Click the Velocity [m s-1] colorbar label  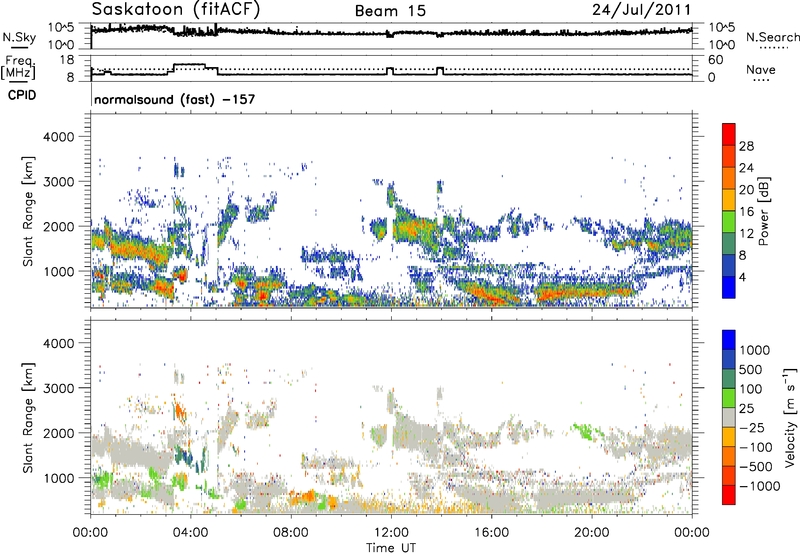tap(790, 417)
